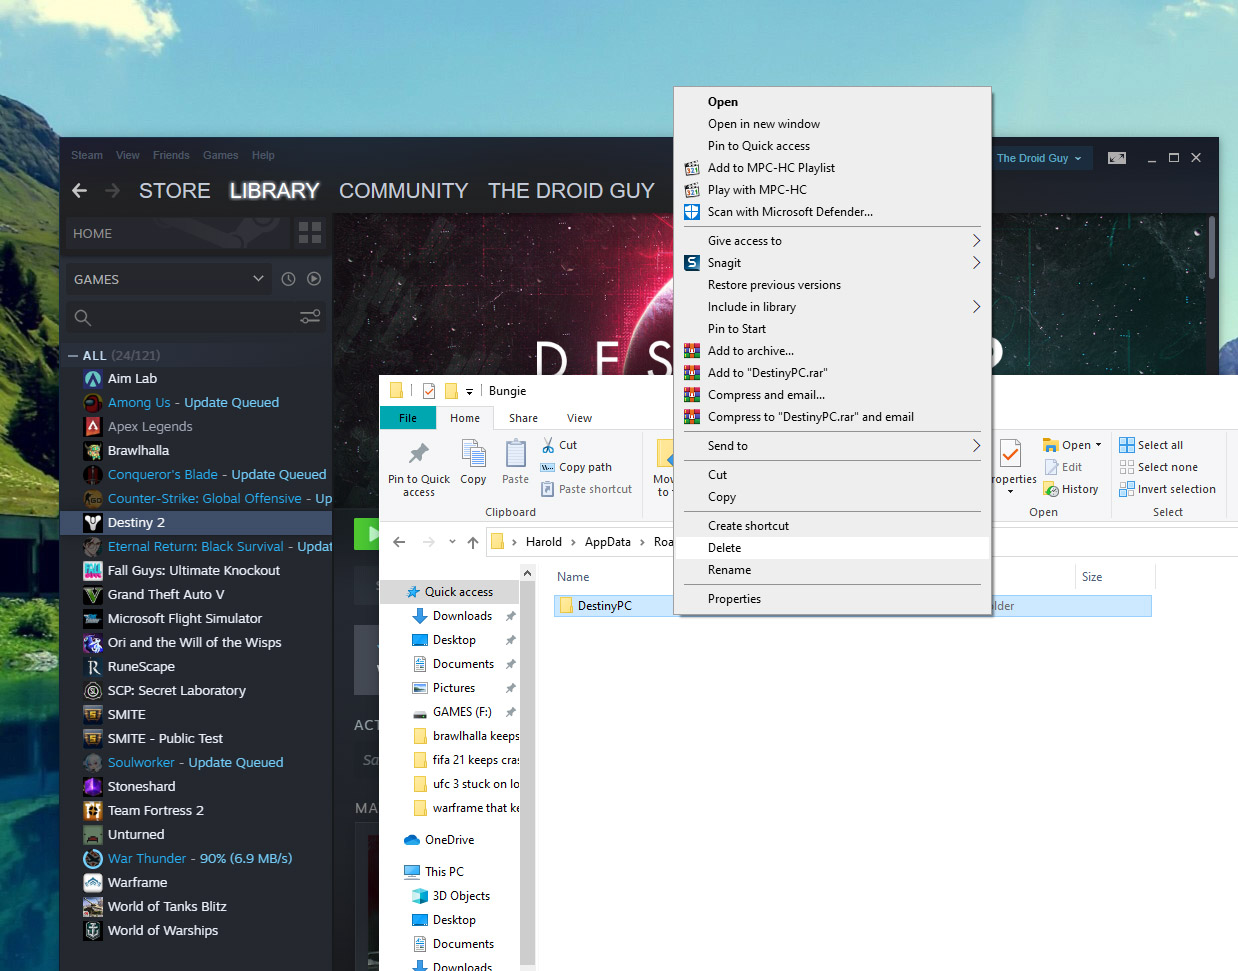This screenshot has width=1238, height=971.
Task: Unpin Pictures from Quick access
Action: 509,688
